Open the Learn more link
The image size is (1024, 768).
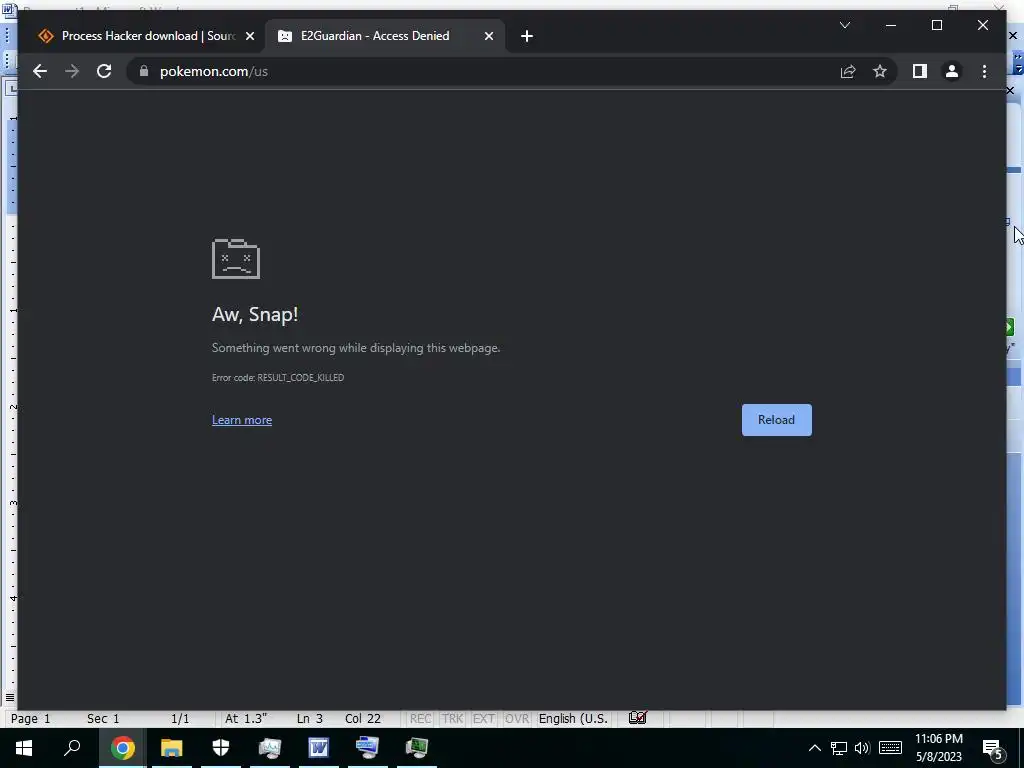tap(242, 420)
